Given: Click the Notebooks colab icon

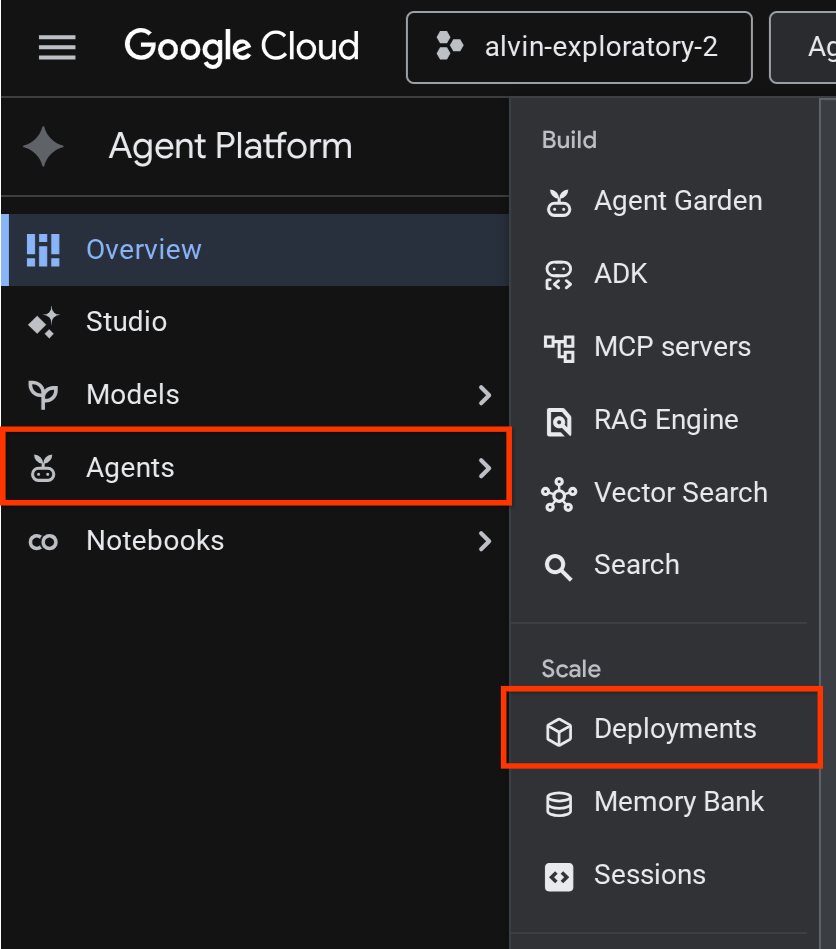Looking at the screenshot, I should (x=43, y=542).
